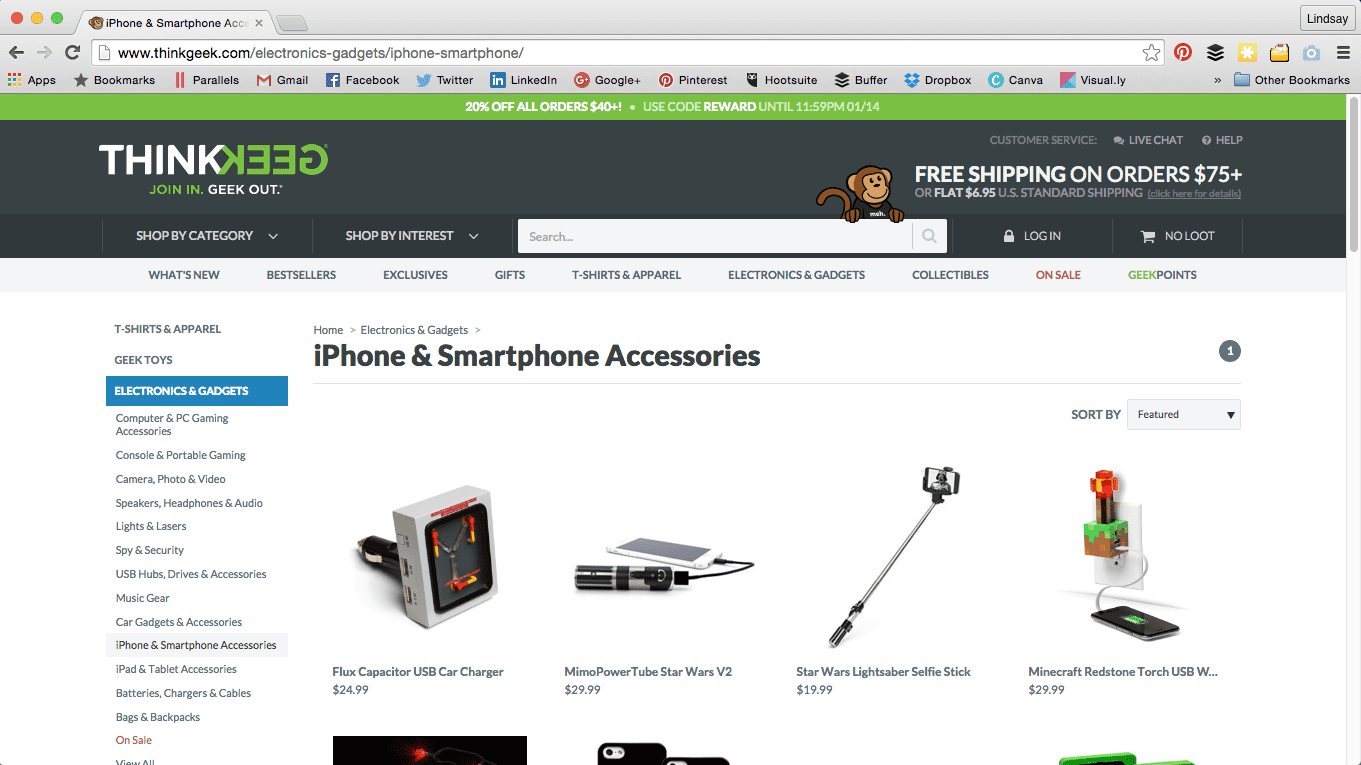
Task: Reload the page with refresh icon
Action: pyautogui.click(x=72, y=53)
